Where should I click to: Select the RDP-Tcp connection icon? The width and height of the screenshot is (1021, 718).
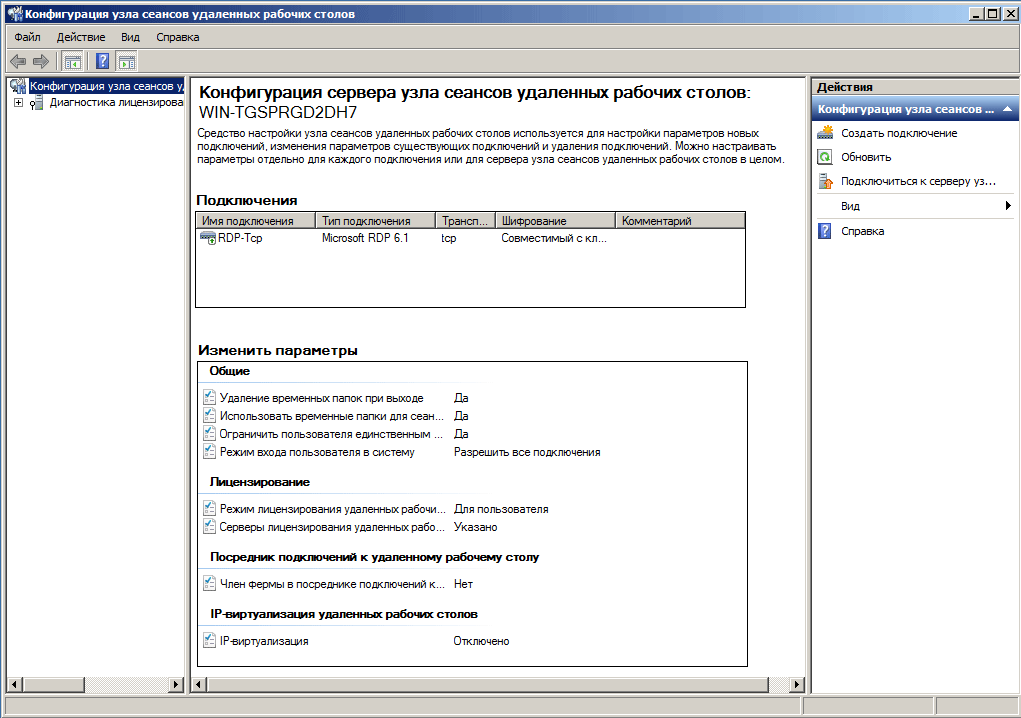click(208, 238)
